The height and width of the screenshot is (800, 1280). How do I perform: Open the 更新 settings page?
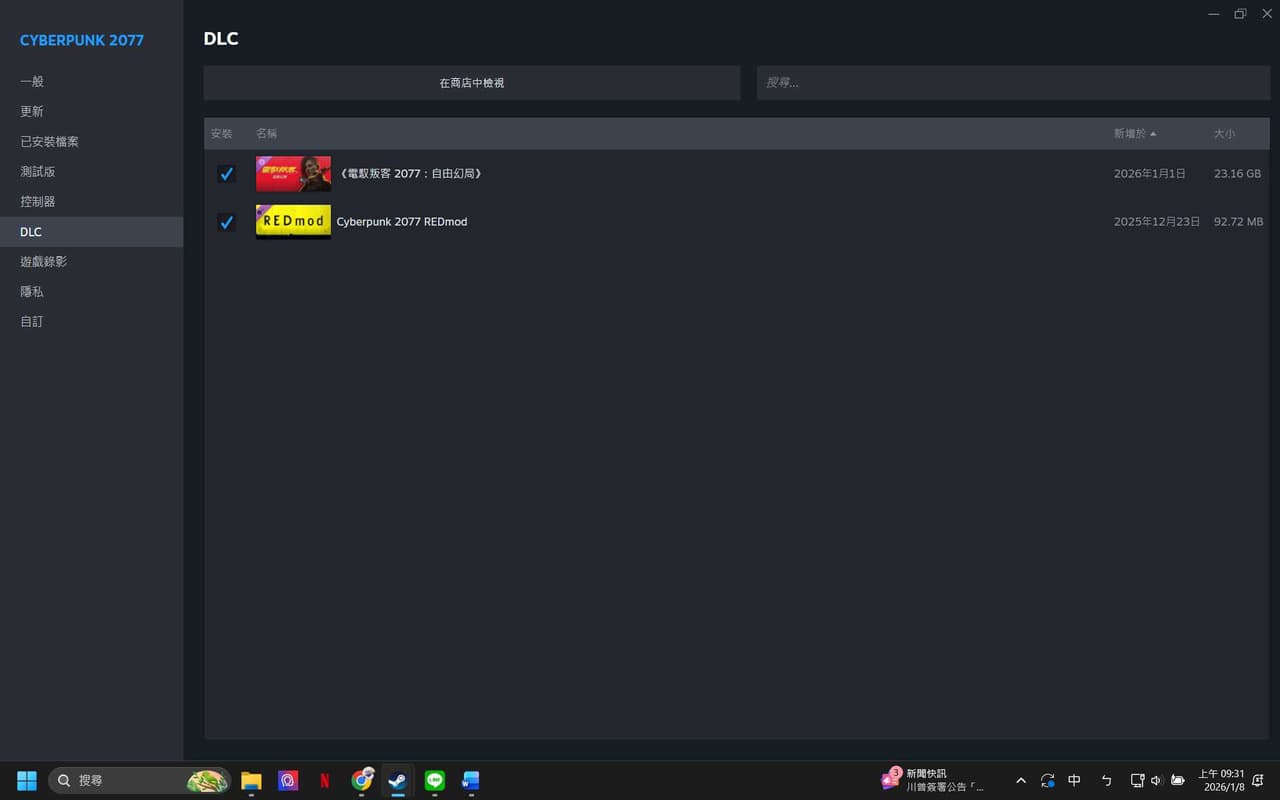(32, 111)
